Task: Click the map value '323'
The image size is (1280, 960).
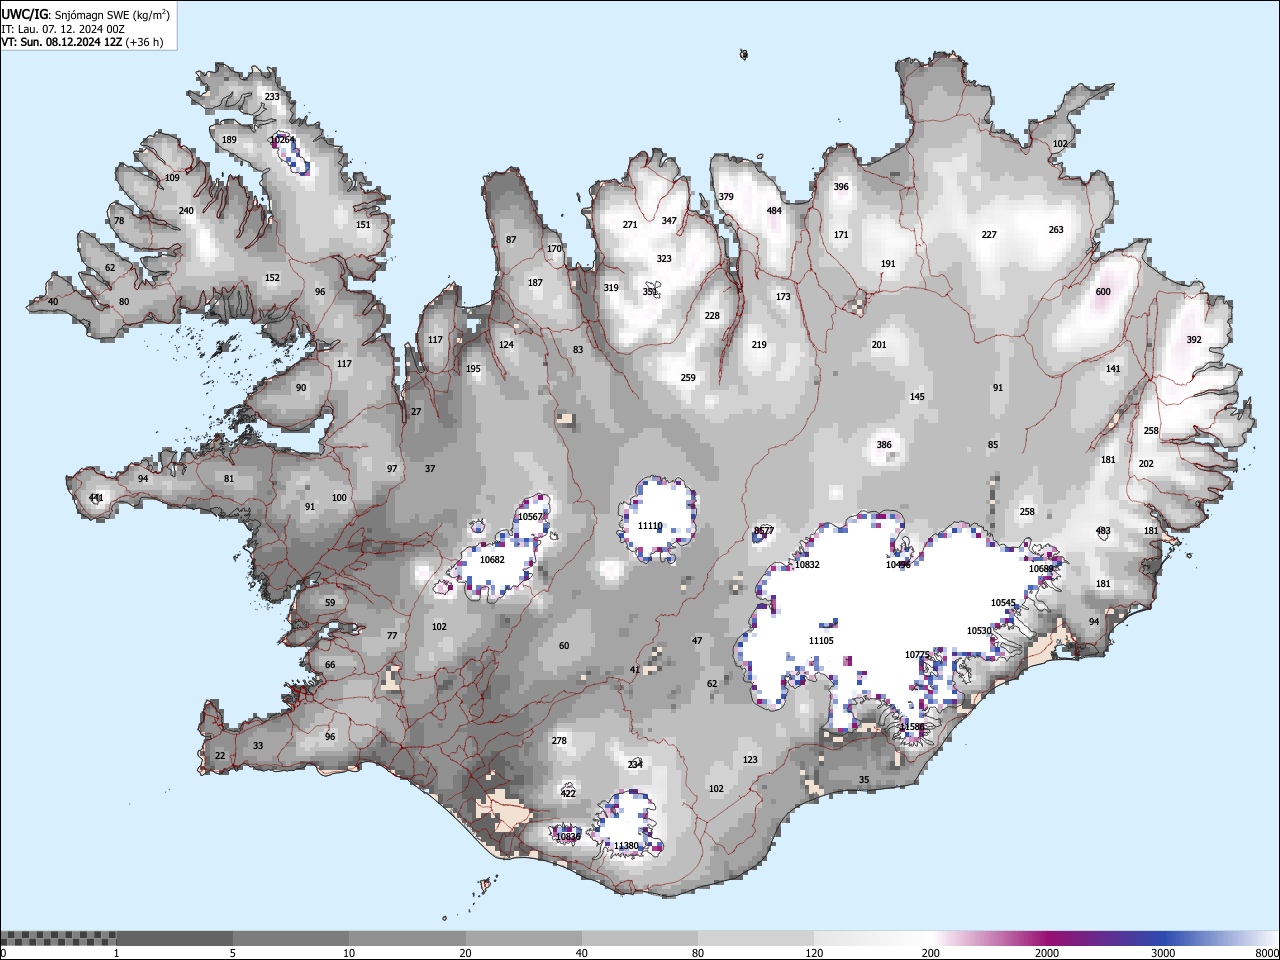Action: (x=664, y=259)
